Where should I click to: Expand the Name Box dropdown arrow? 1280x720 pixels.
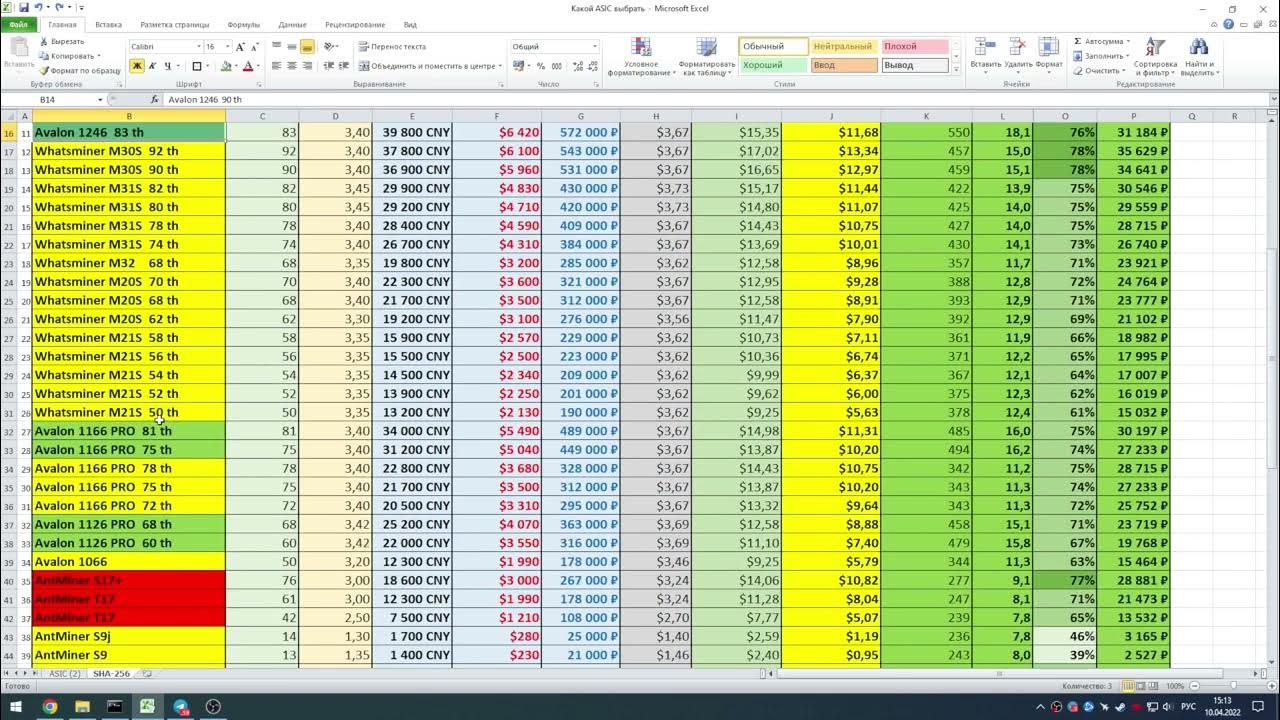tap(100, 100)
